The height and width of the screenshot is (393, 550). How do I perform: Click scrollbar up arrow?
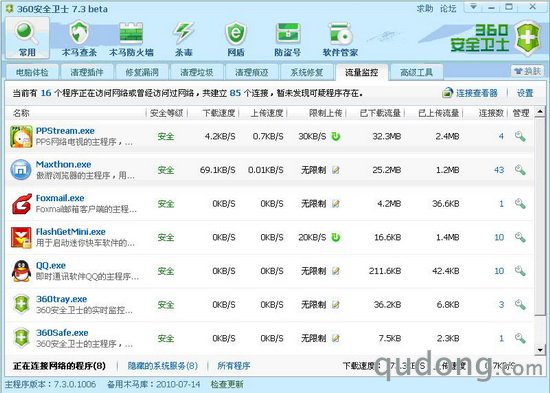540,112
